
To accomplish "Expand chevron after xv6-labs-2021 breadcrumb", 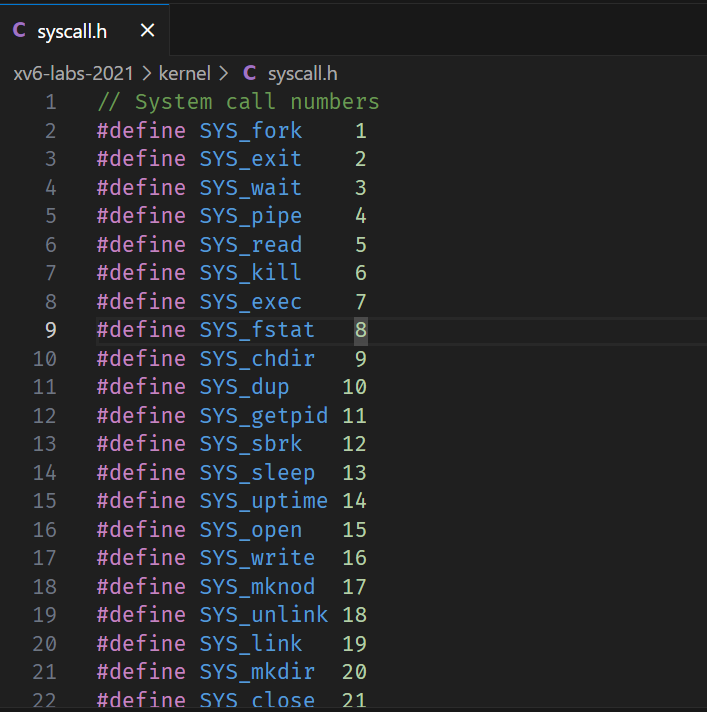I will point(146,74).
